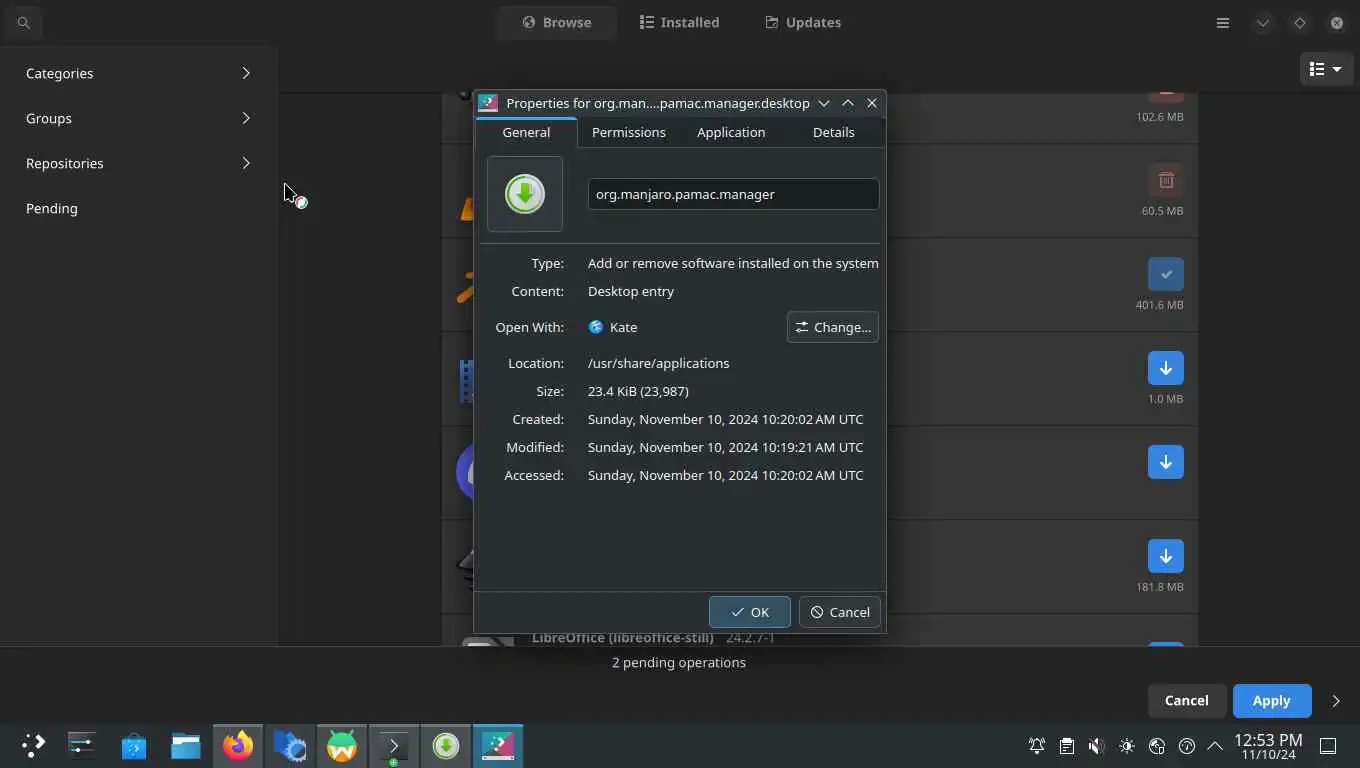Image resolution: width=1360 pixels, height=768 pixels.
Task: Open clipboard tray icon
Action: [x=1067, y=746]
